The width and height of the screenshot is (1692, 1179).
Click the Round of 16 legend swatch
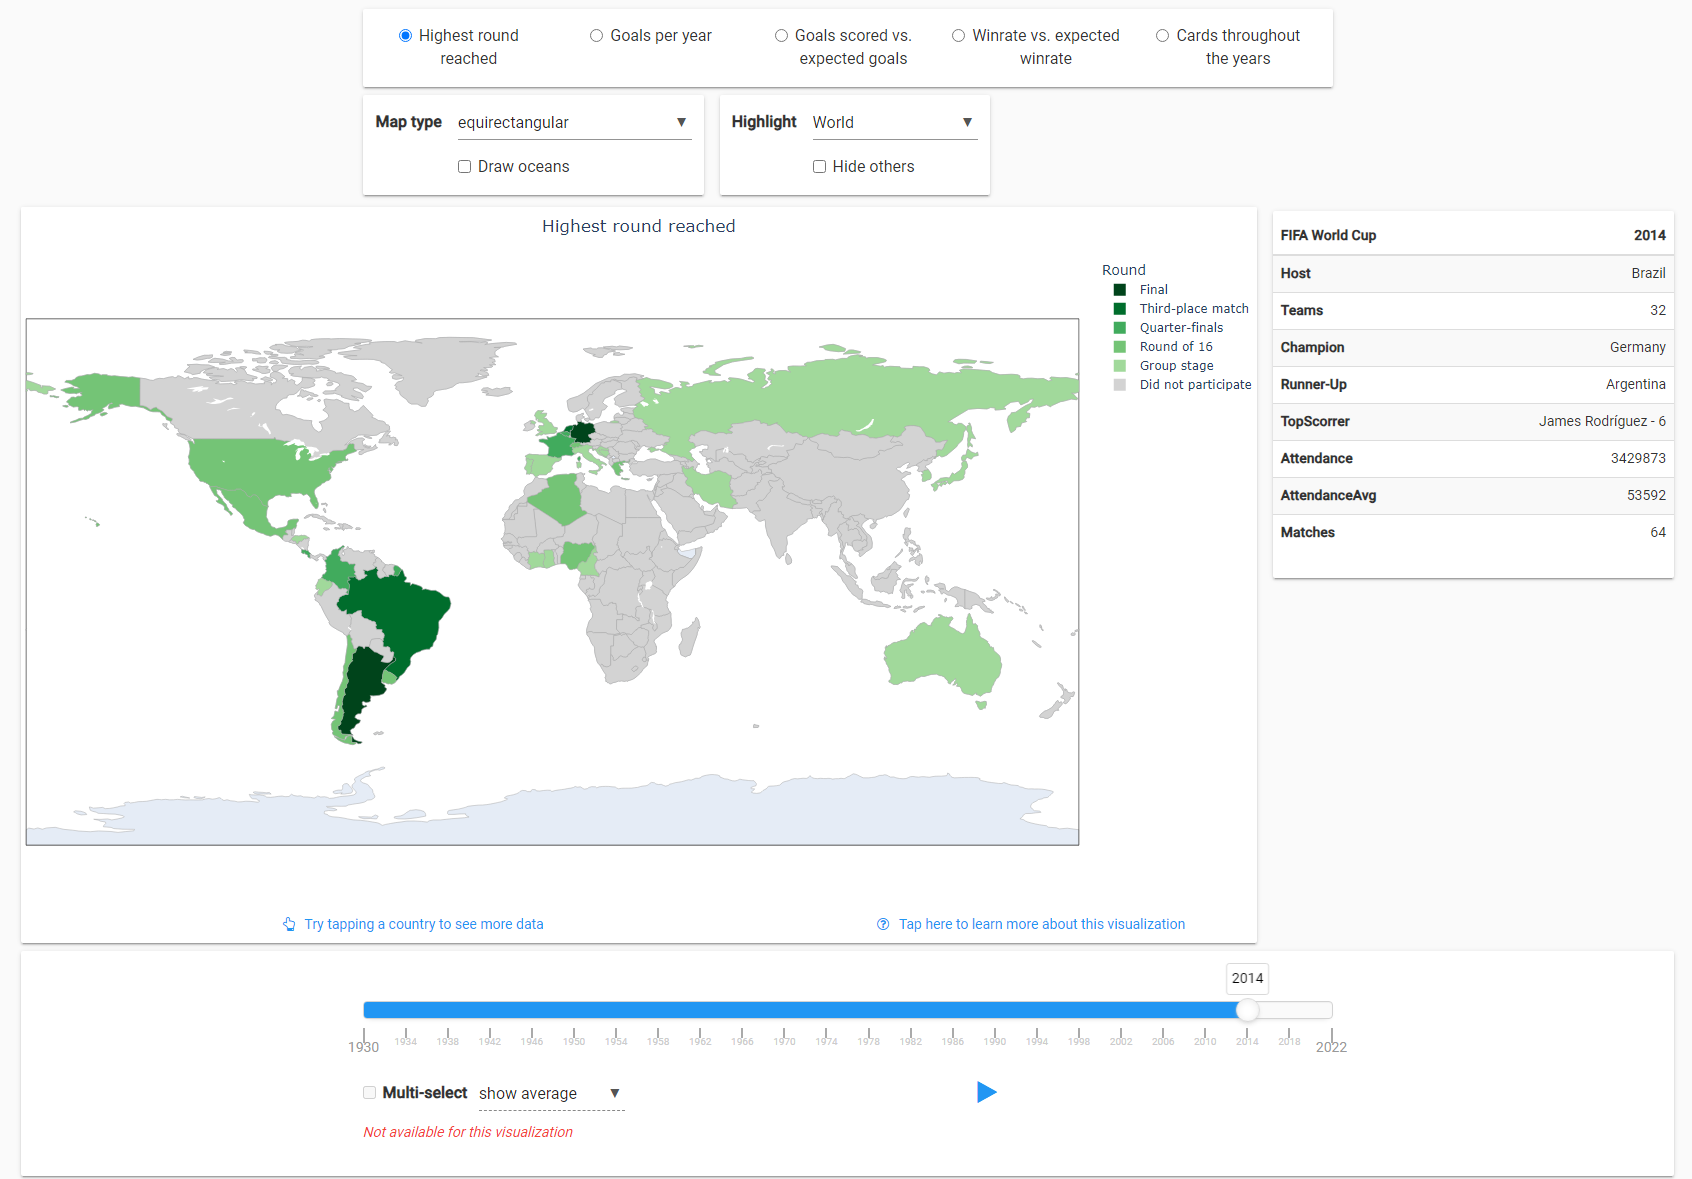pos(1120,347)
